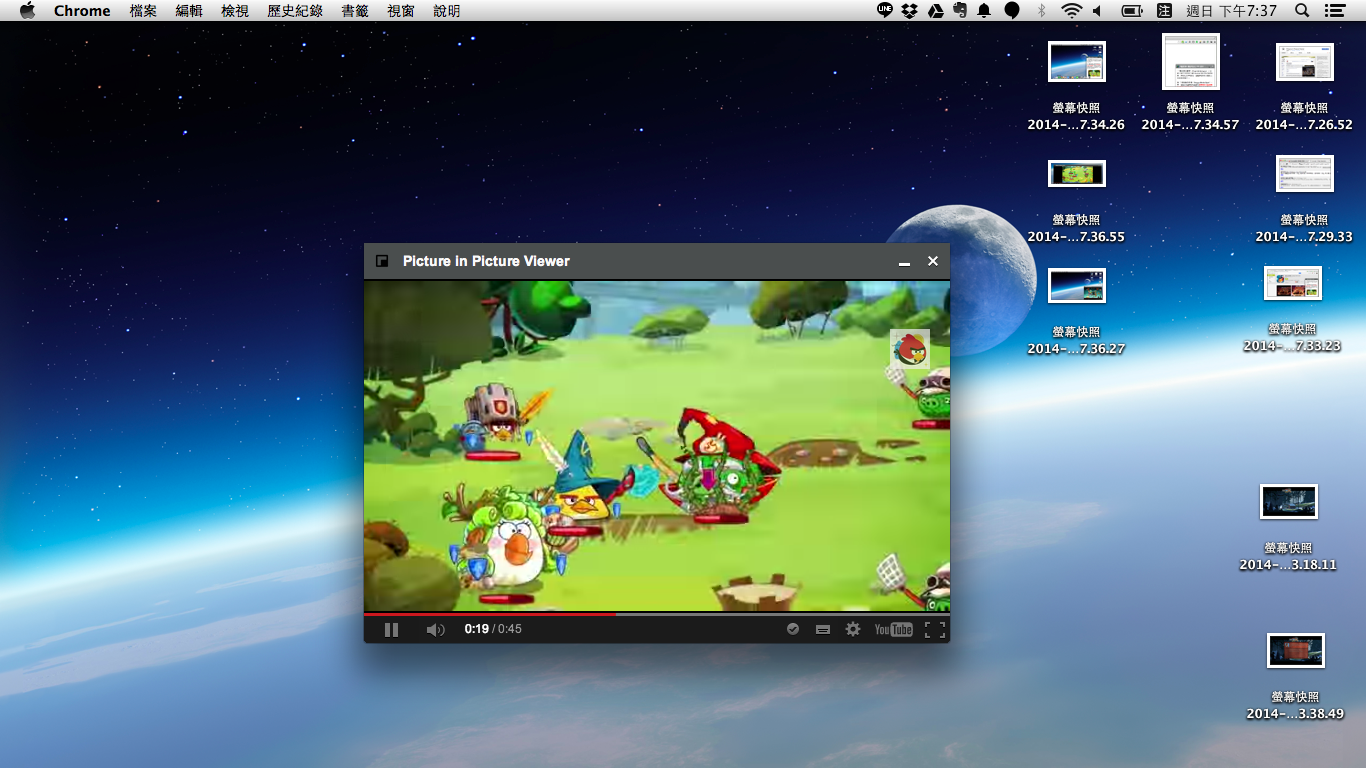Toggle captions with the subtitles icon
The image size is (1366, 768).
coord(823,630)
